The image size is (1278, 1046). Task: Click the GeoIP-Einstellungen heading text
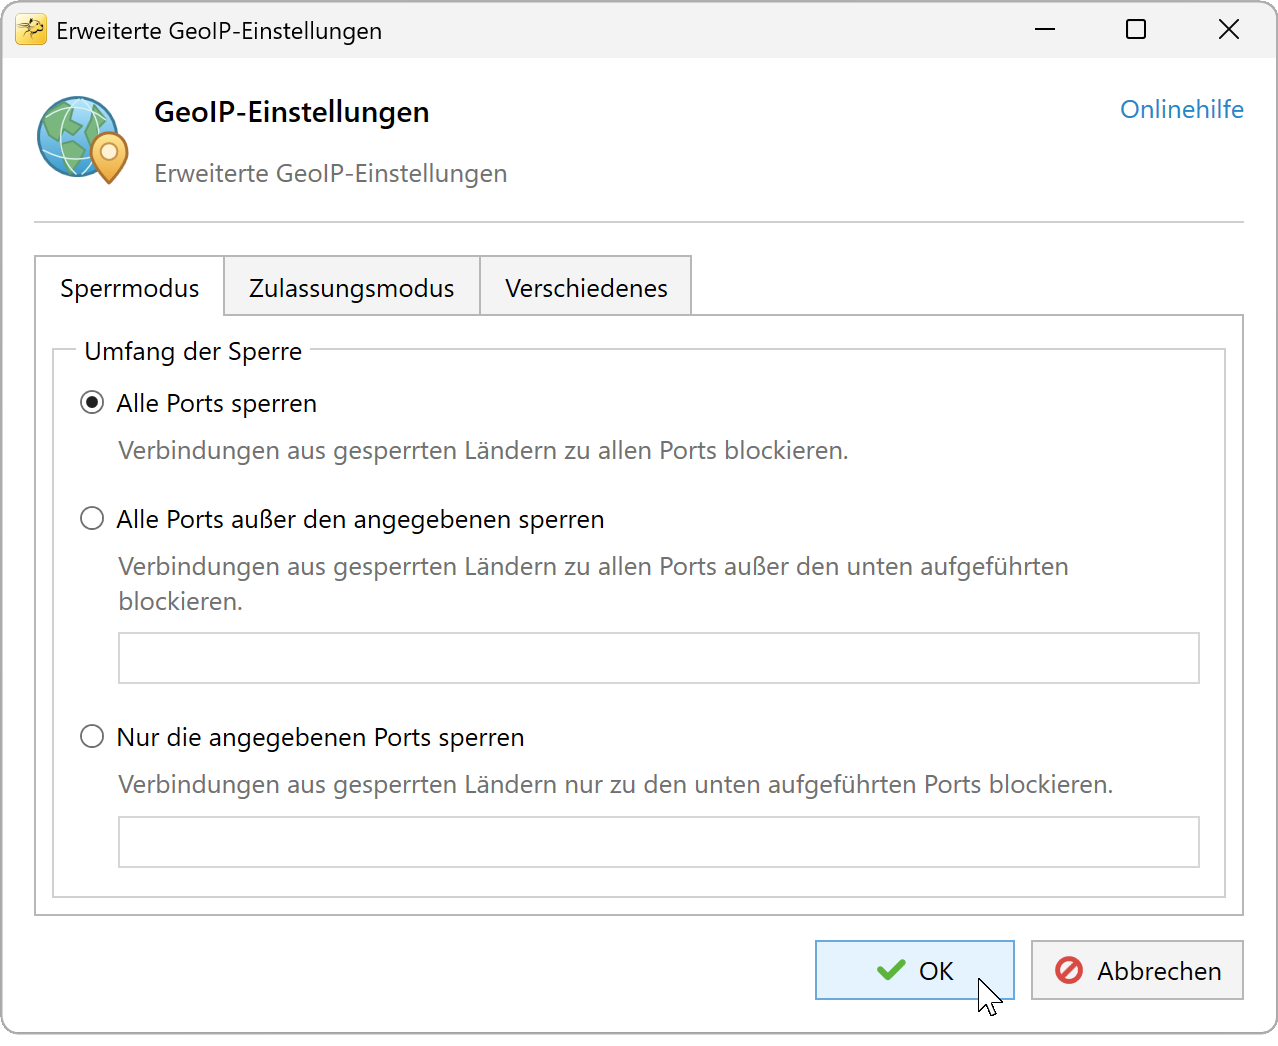click(291, 112)
